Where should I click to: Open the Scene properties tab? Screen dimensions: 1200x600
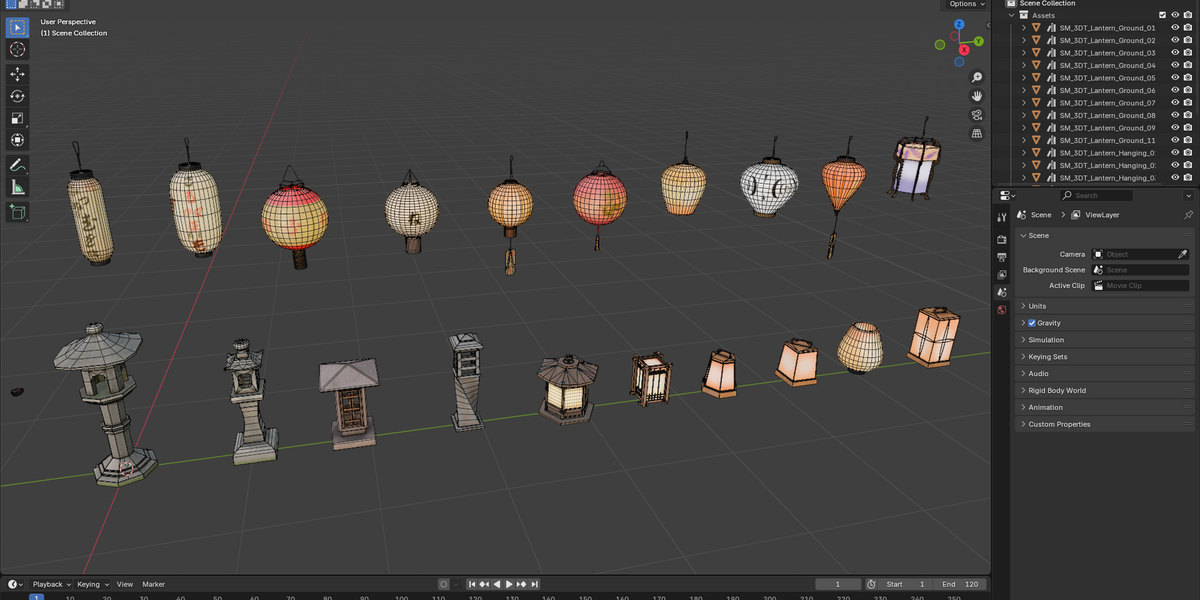tap(1002, 292)
